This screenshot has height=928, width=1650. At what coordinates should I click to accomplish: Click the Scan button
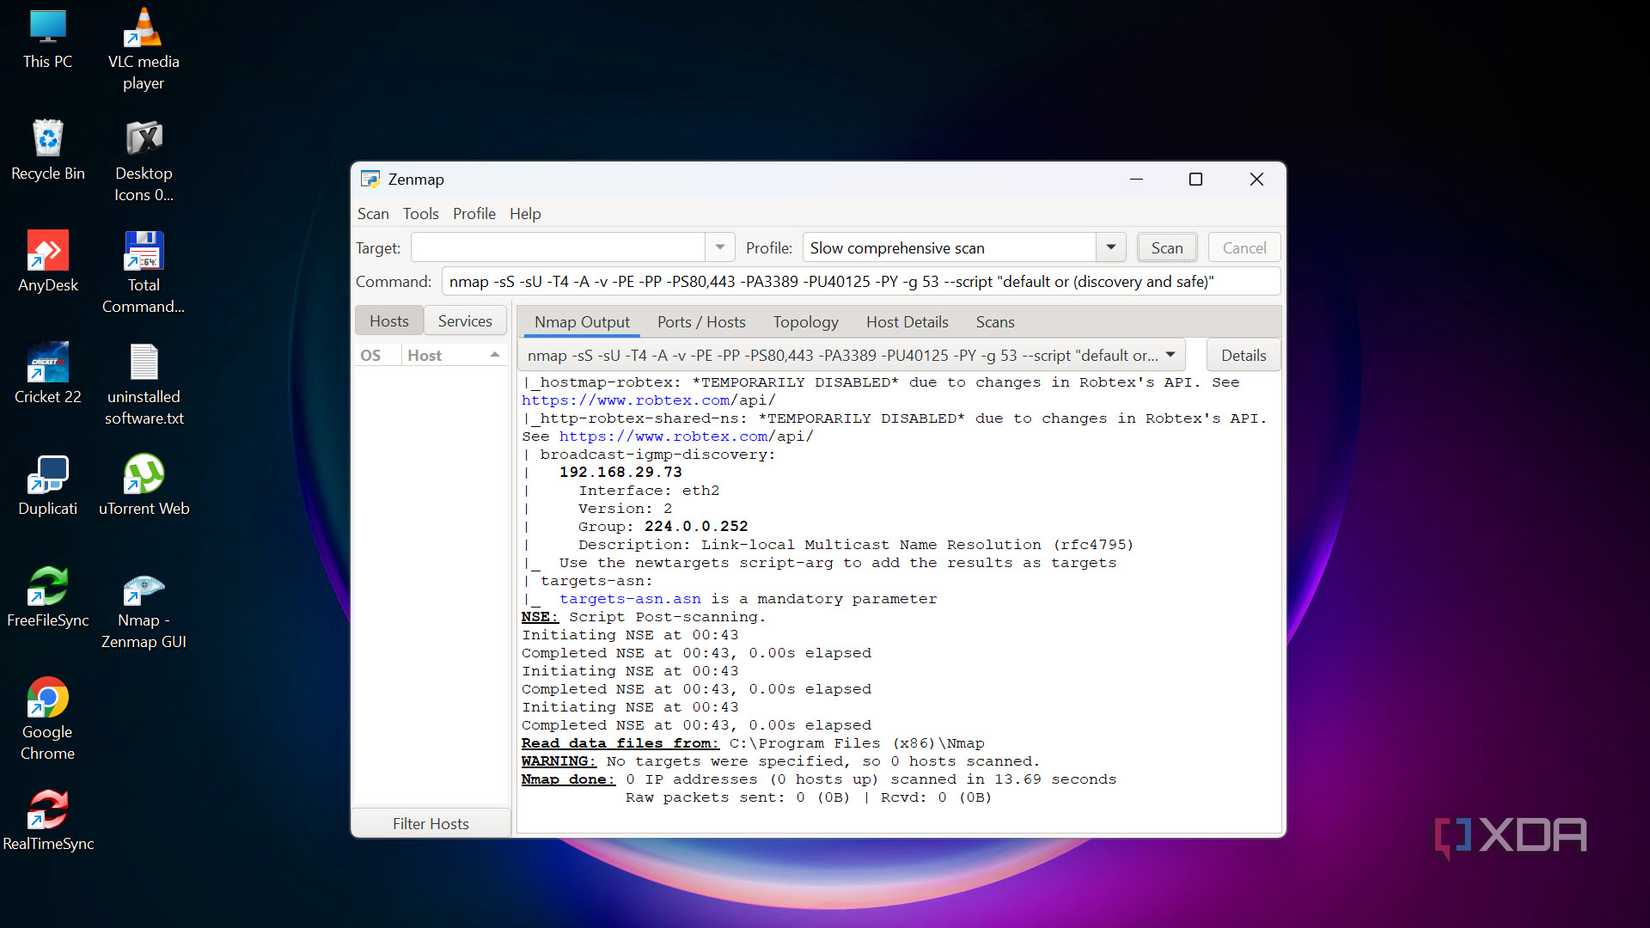click(1167, 248)
